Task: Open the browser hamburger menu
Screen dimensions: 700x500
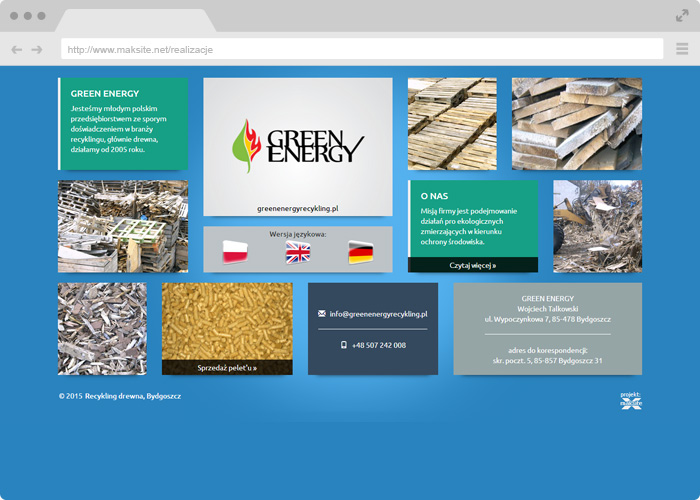Action: click(682, 49)
